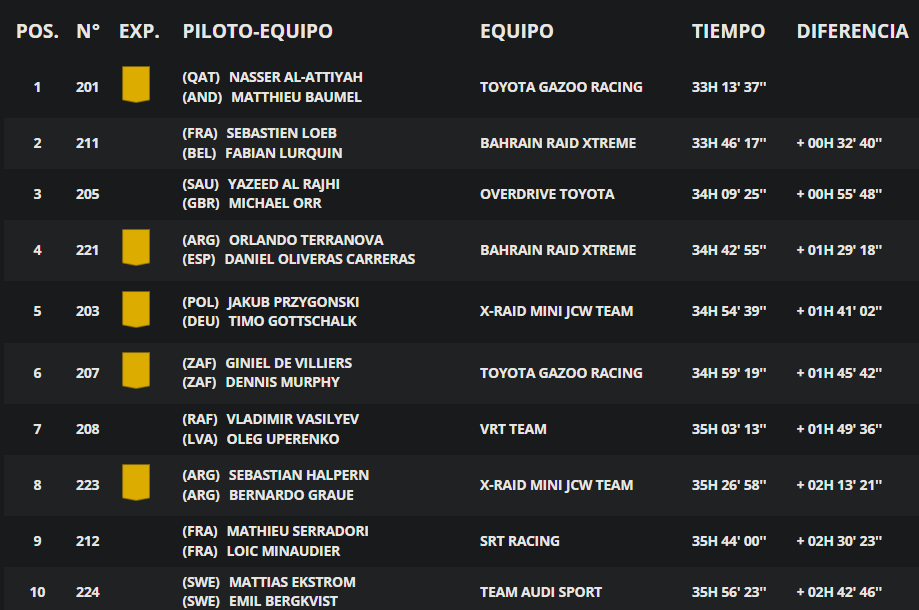Open the VRT Team entry
Screen dimensions: 919x610
[x=513, y=429]
